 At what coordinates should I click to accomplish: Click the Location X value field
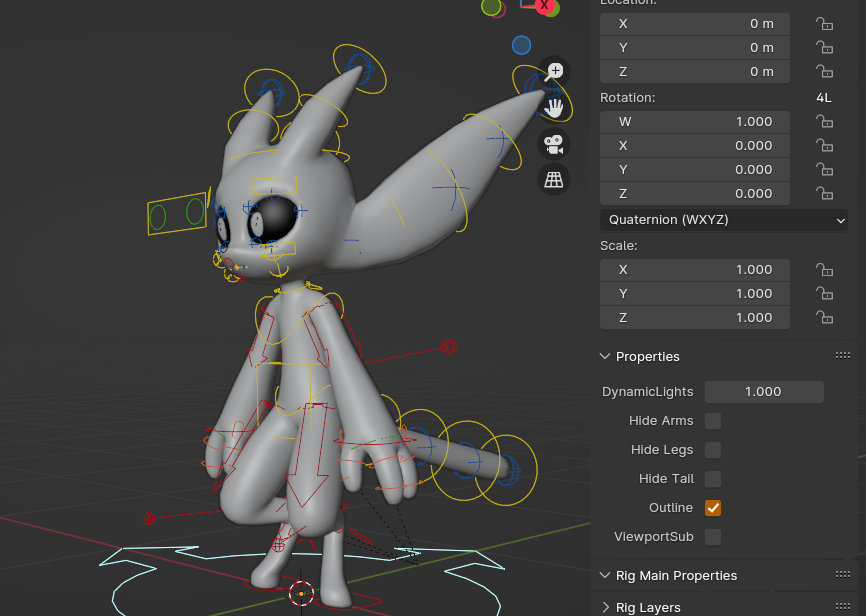[x=695, y=24]
